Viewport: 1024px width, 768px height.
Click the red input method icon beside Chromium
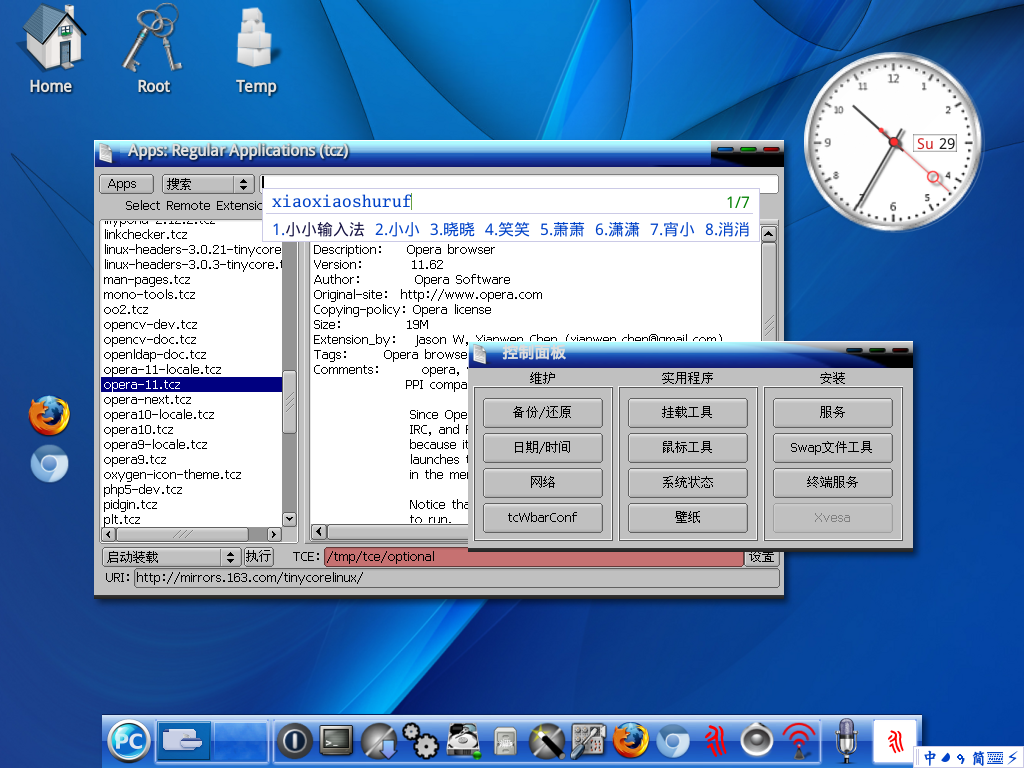point(715,741)
